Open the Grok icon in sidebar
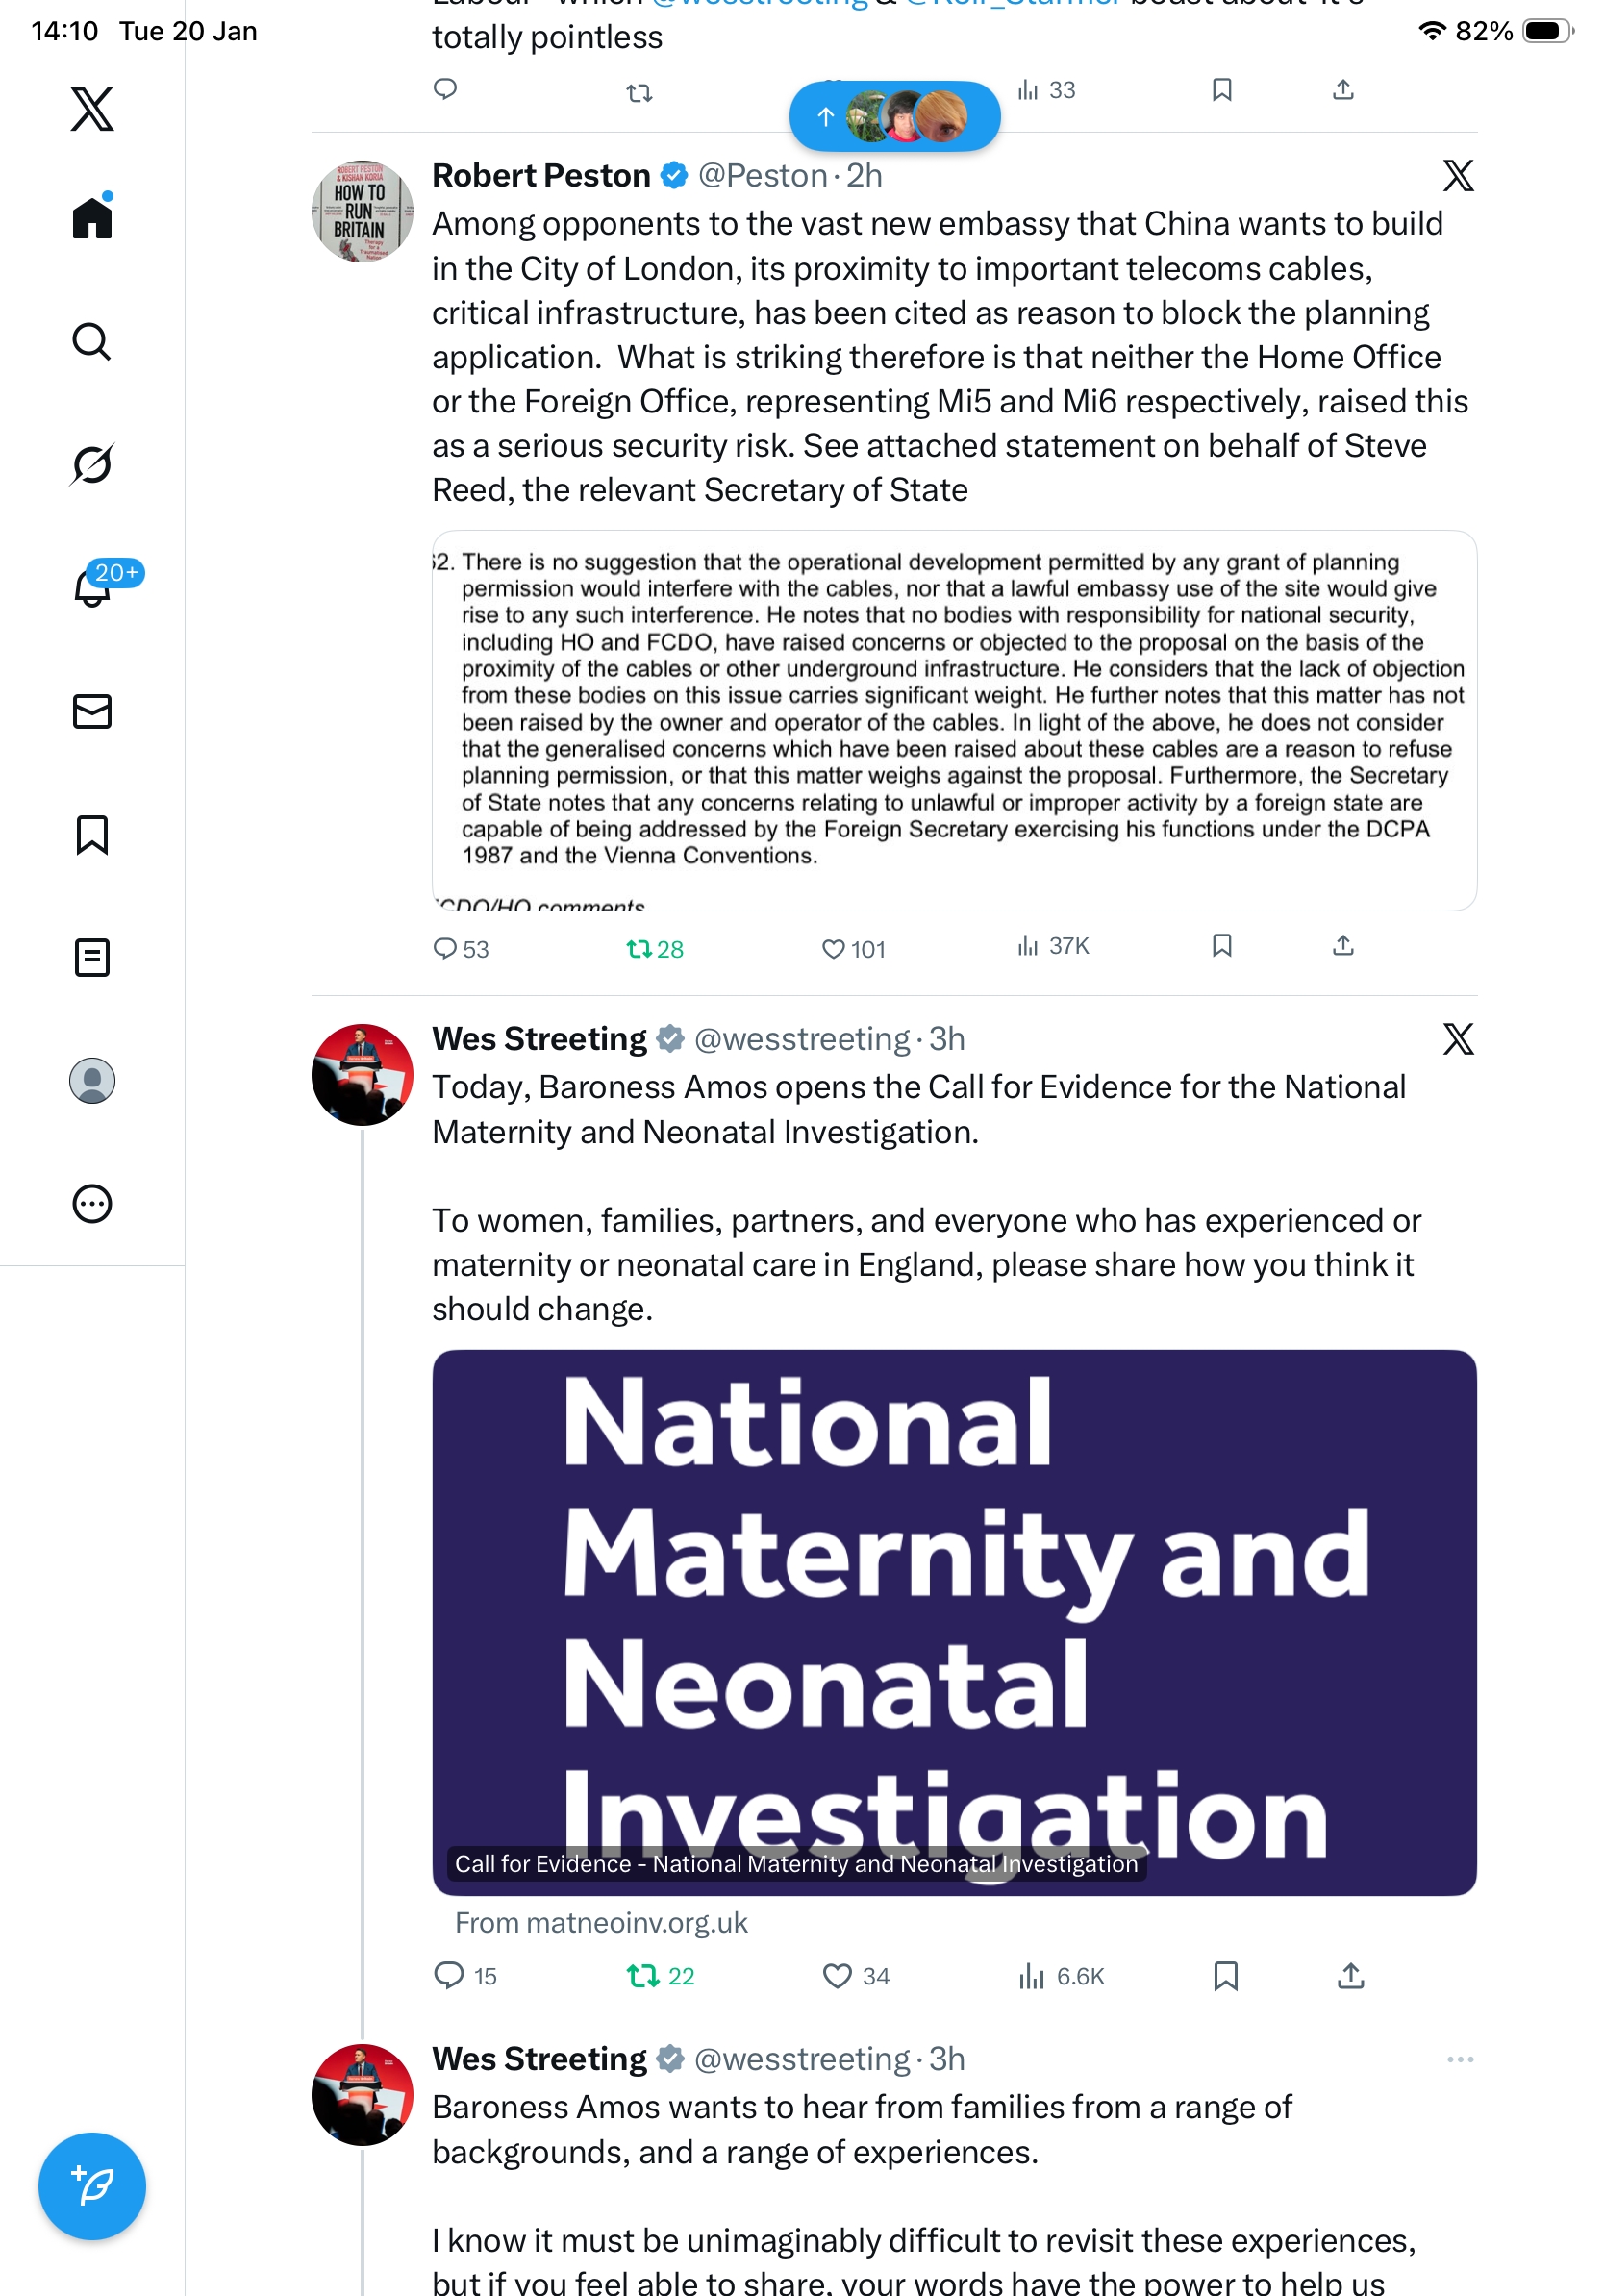This screenshot has height=2296, width=1604. [92, 464]
